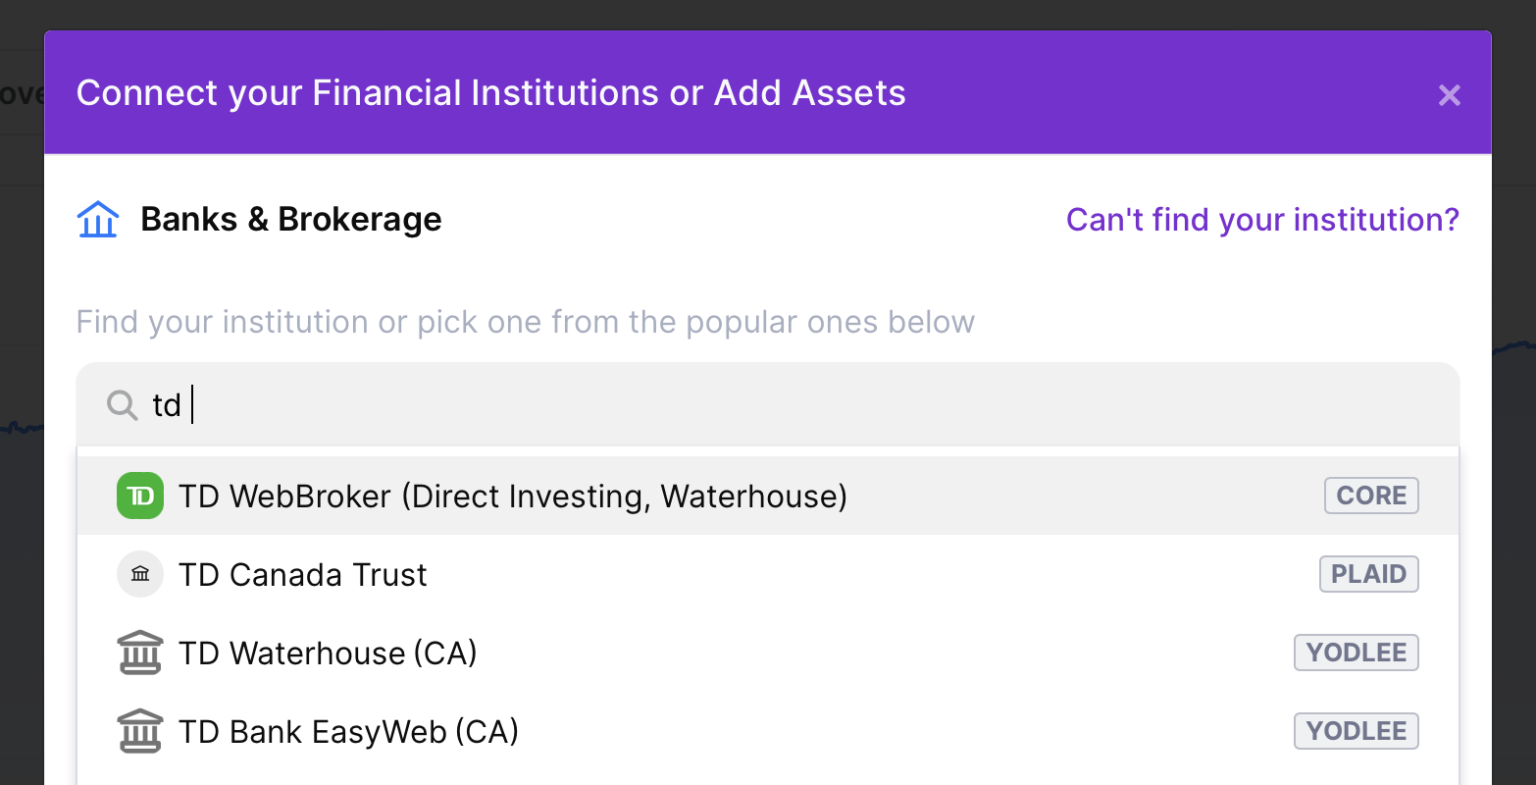Click the blue bank icon beside Banks & Brokerage

point(98,220)
